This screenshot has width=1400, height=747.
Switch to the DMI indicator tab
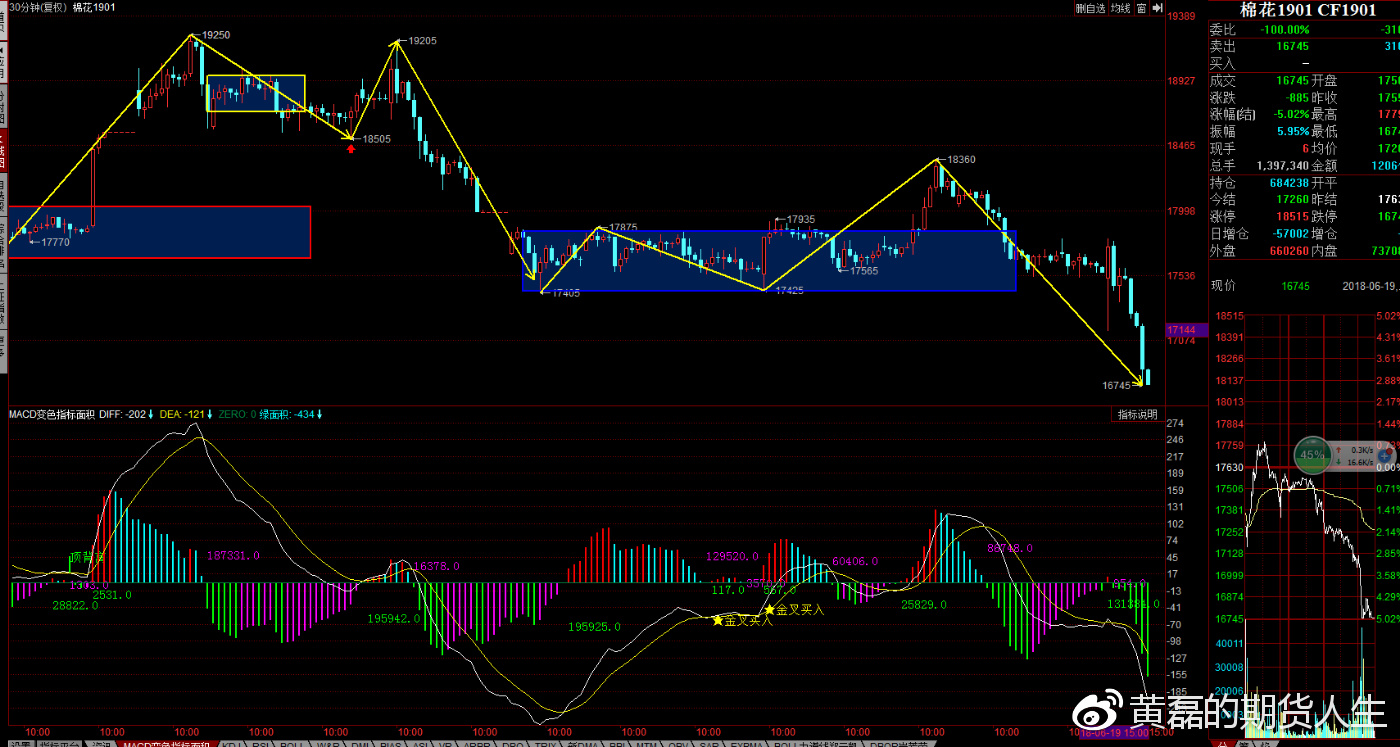[x=362, y=742]
